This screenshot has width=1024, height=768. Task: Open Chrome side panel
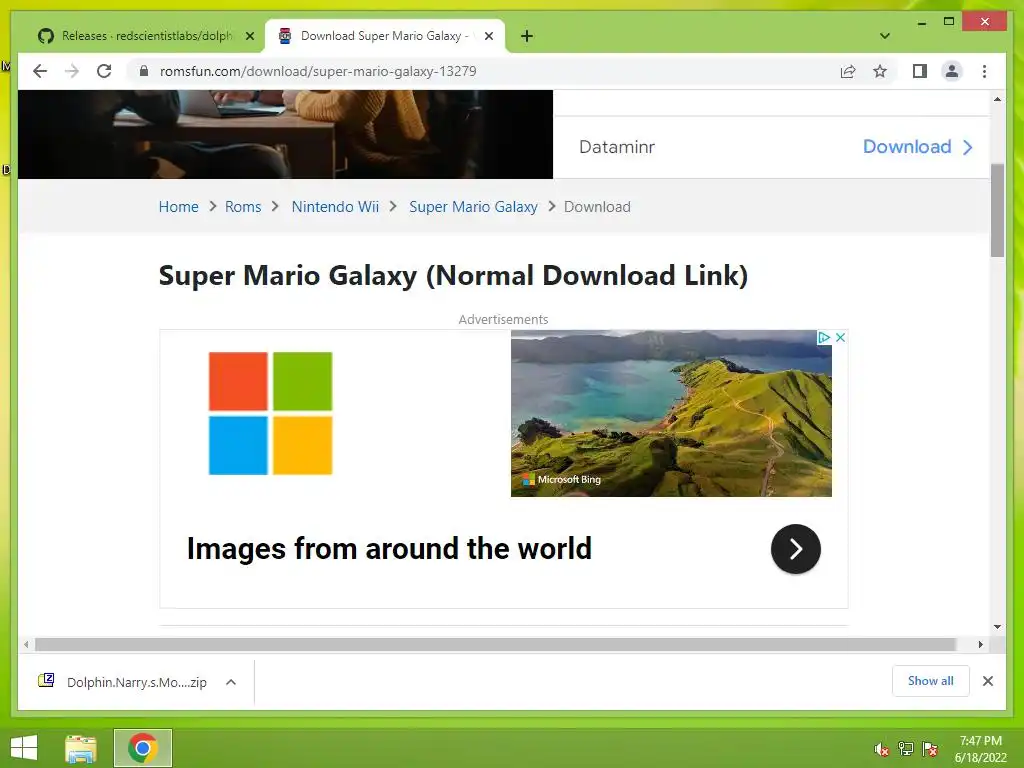920,71
